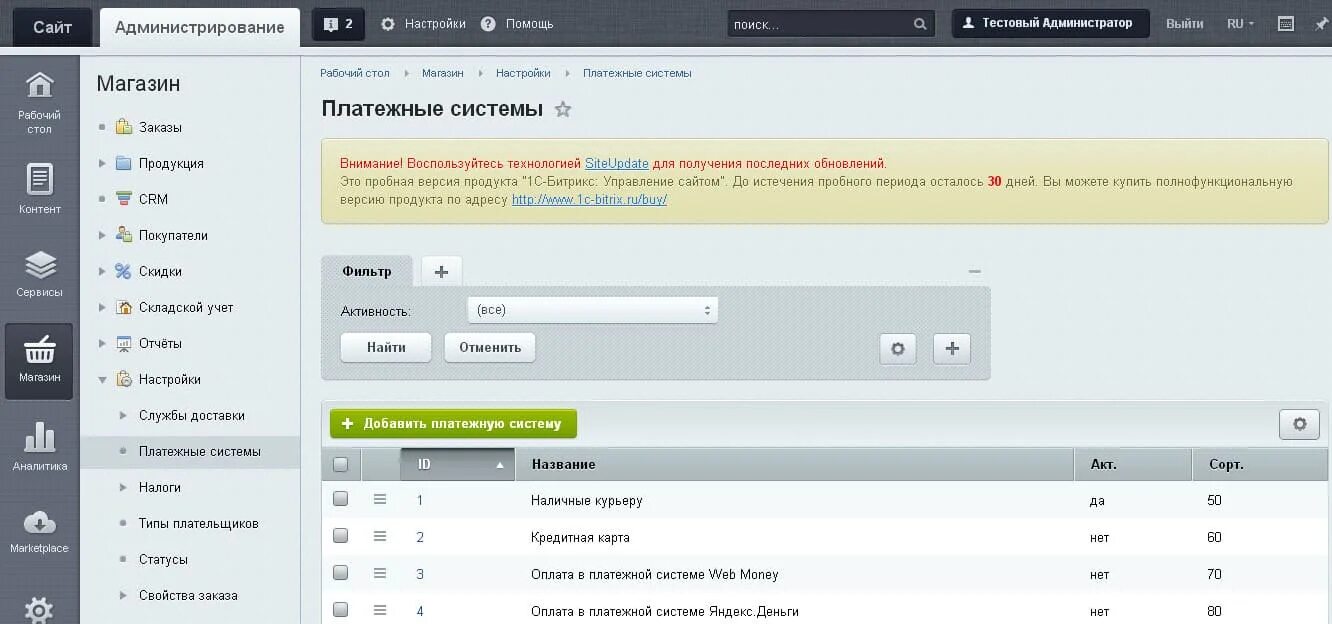Open row menu for Кредитная карта
1332x624 pixels.
[x=380, y=536]
